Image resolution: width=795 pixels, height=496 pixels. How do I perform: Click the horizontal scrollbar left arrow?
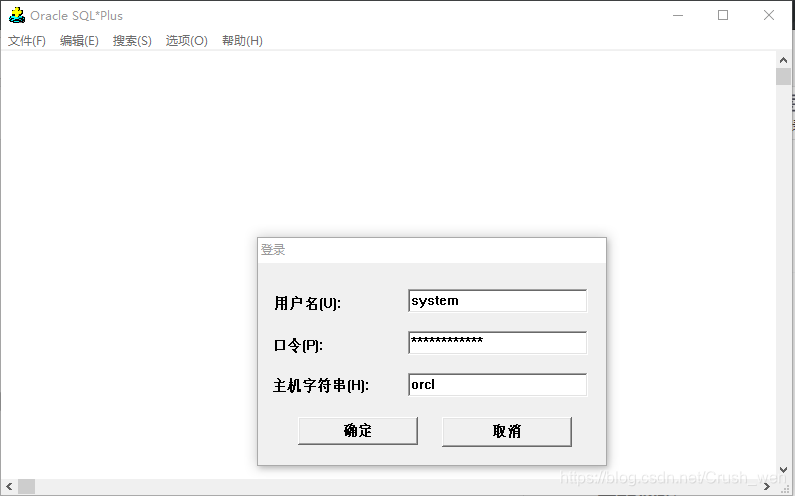(9, 486)
